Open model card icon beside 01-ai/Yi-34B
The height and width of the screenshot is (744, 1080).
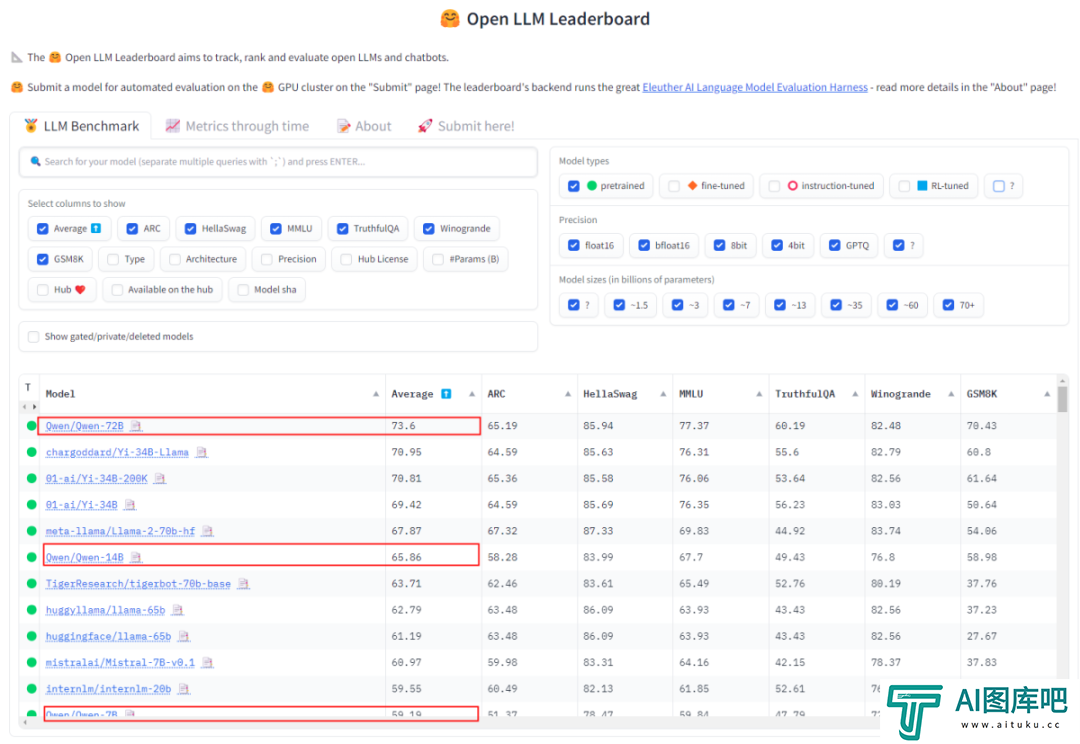pyautogui.click(x=130, y=504)
